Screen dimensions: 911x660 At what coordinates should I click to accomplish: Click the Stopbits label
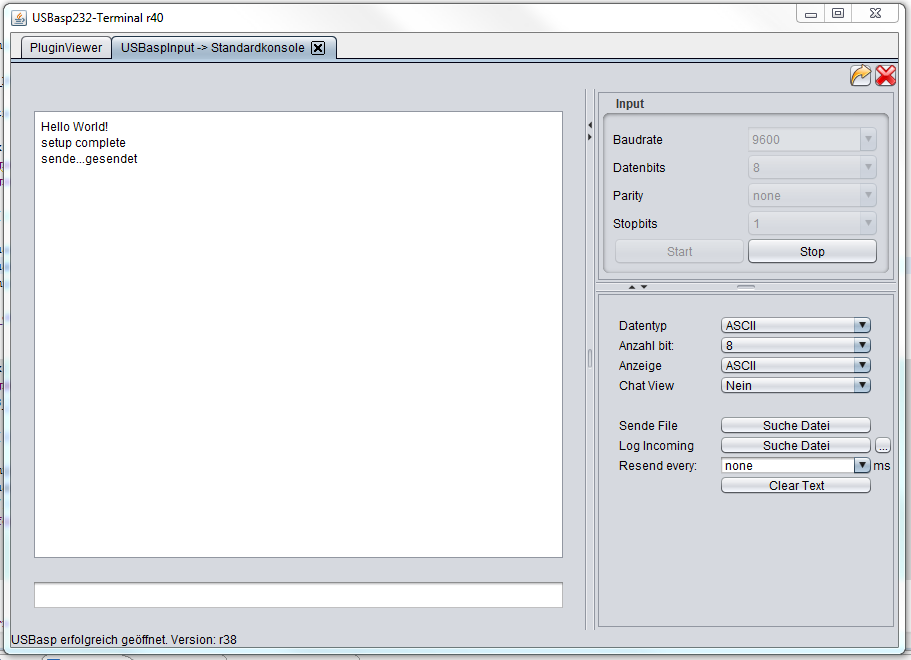635,224
